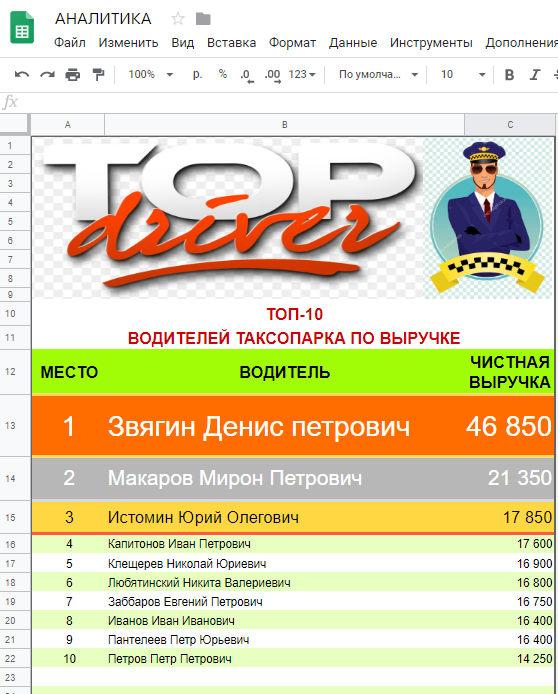The image size is (558, 694).
Task: Open the 123 number formats dropdown
Action: pos(302,74)
